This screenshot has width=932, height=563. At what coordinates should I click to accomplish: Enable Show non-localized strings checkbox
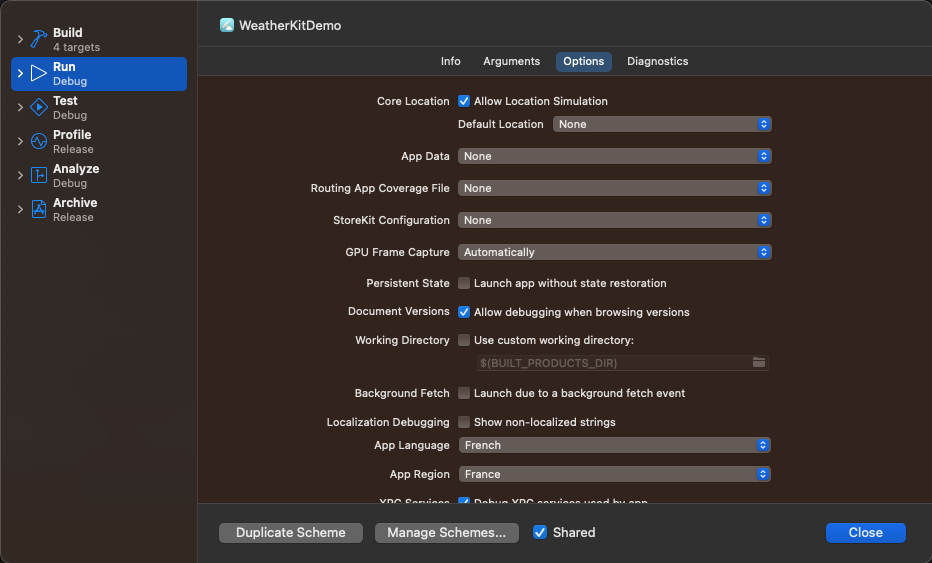coord(464,422)
